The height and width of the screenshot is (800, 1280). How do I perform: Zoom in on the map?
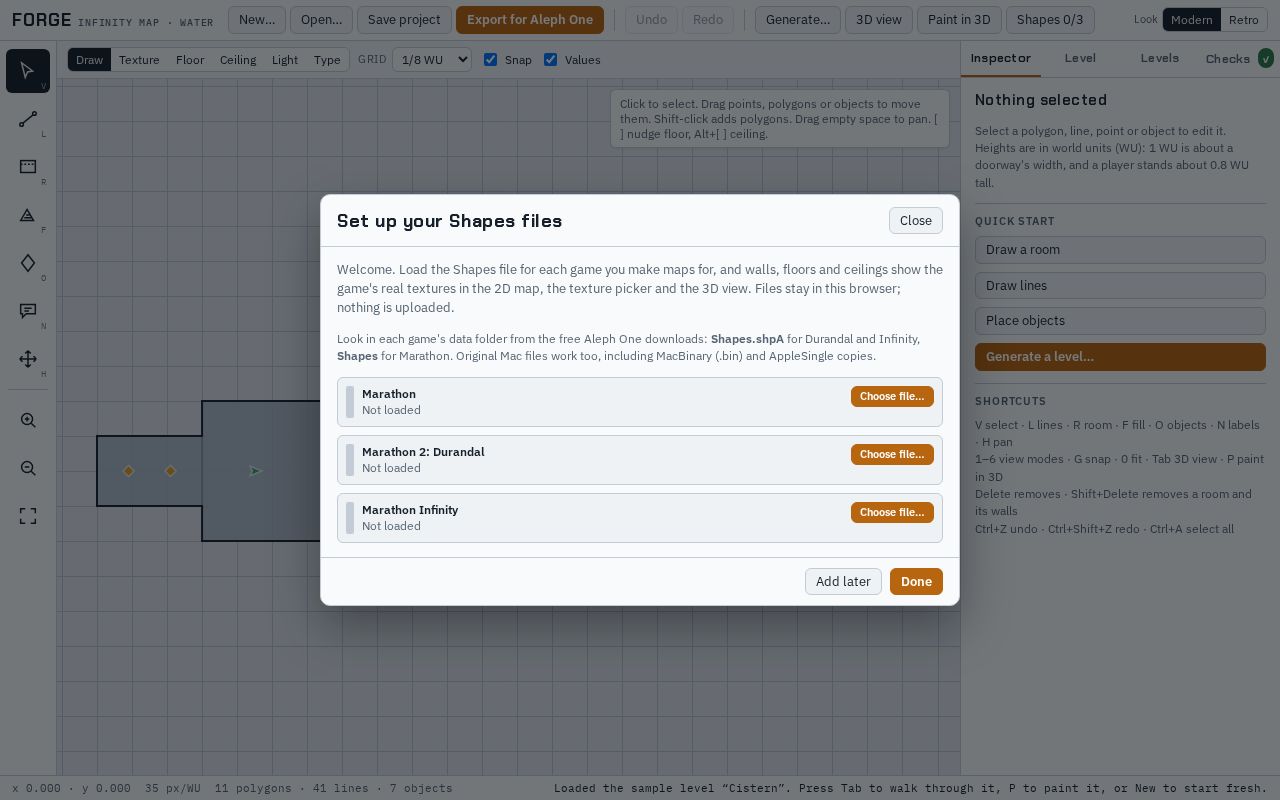pyautogui.click(x=28, y=421)
